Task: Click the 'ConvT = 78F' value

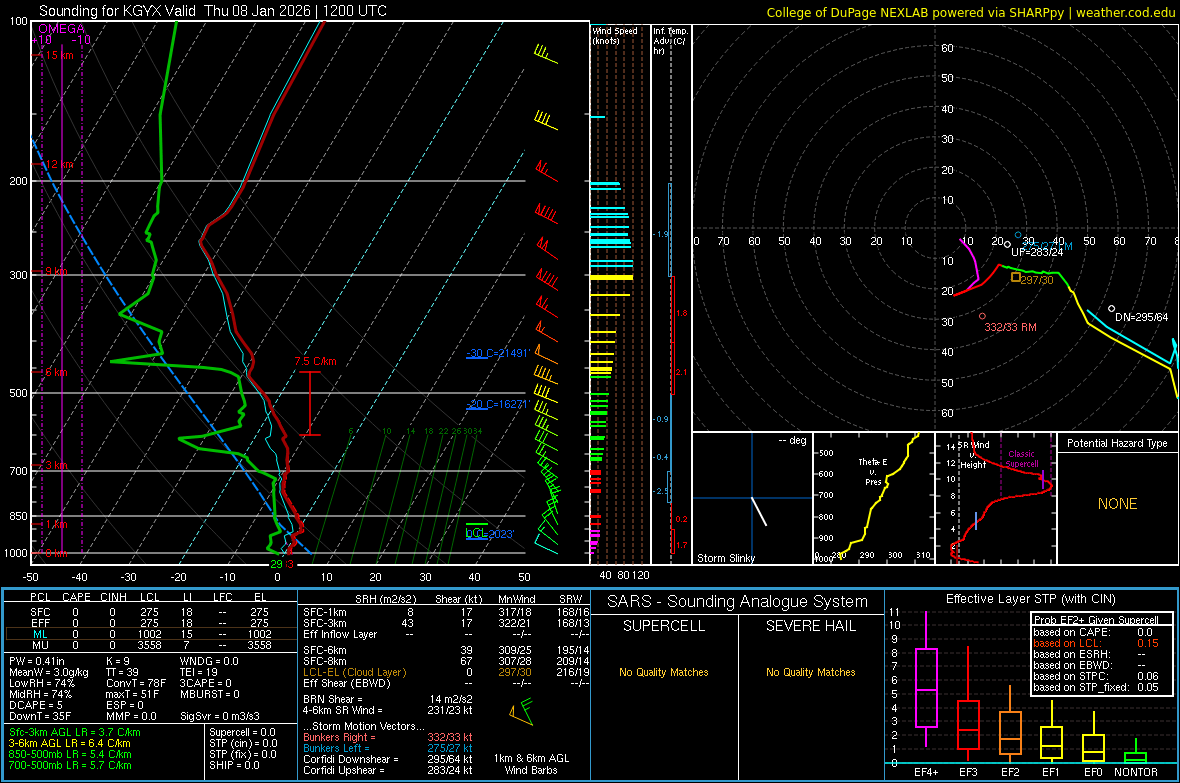Action: [x=135, y=683]
